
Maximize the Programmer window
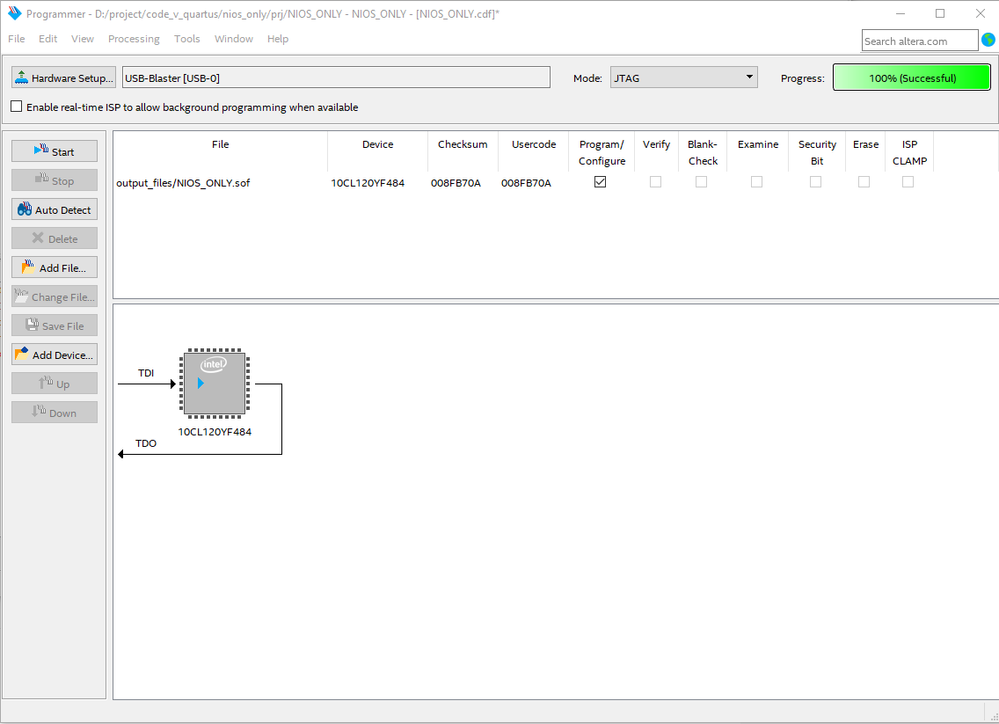coord(940,13)
